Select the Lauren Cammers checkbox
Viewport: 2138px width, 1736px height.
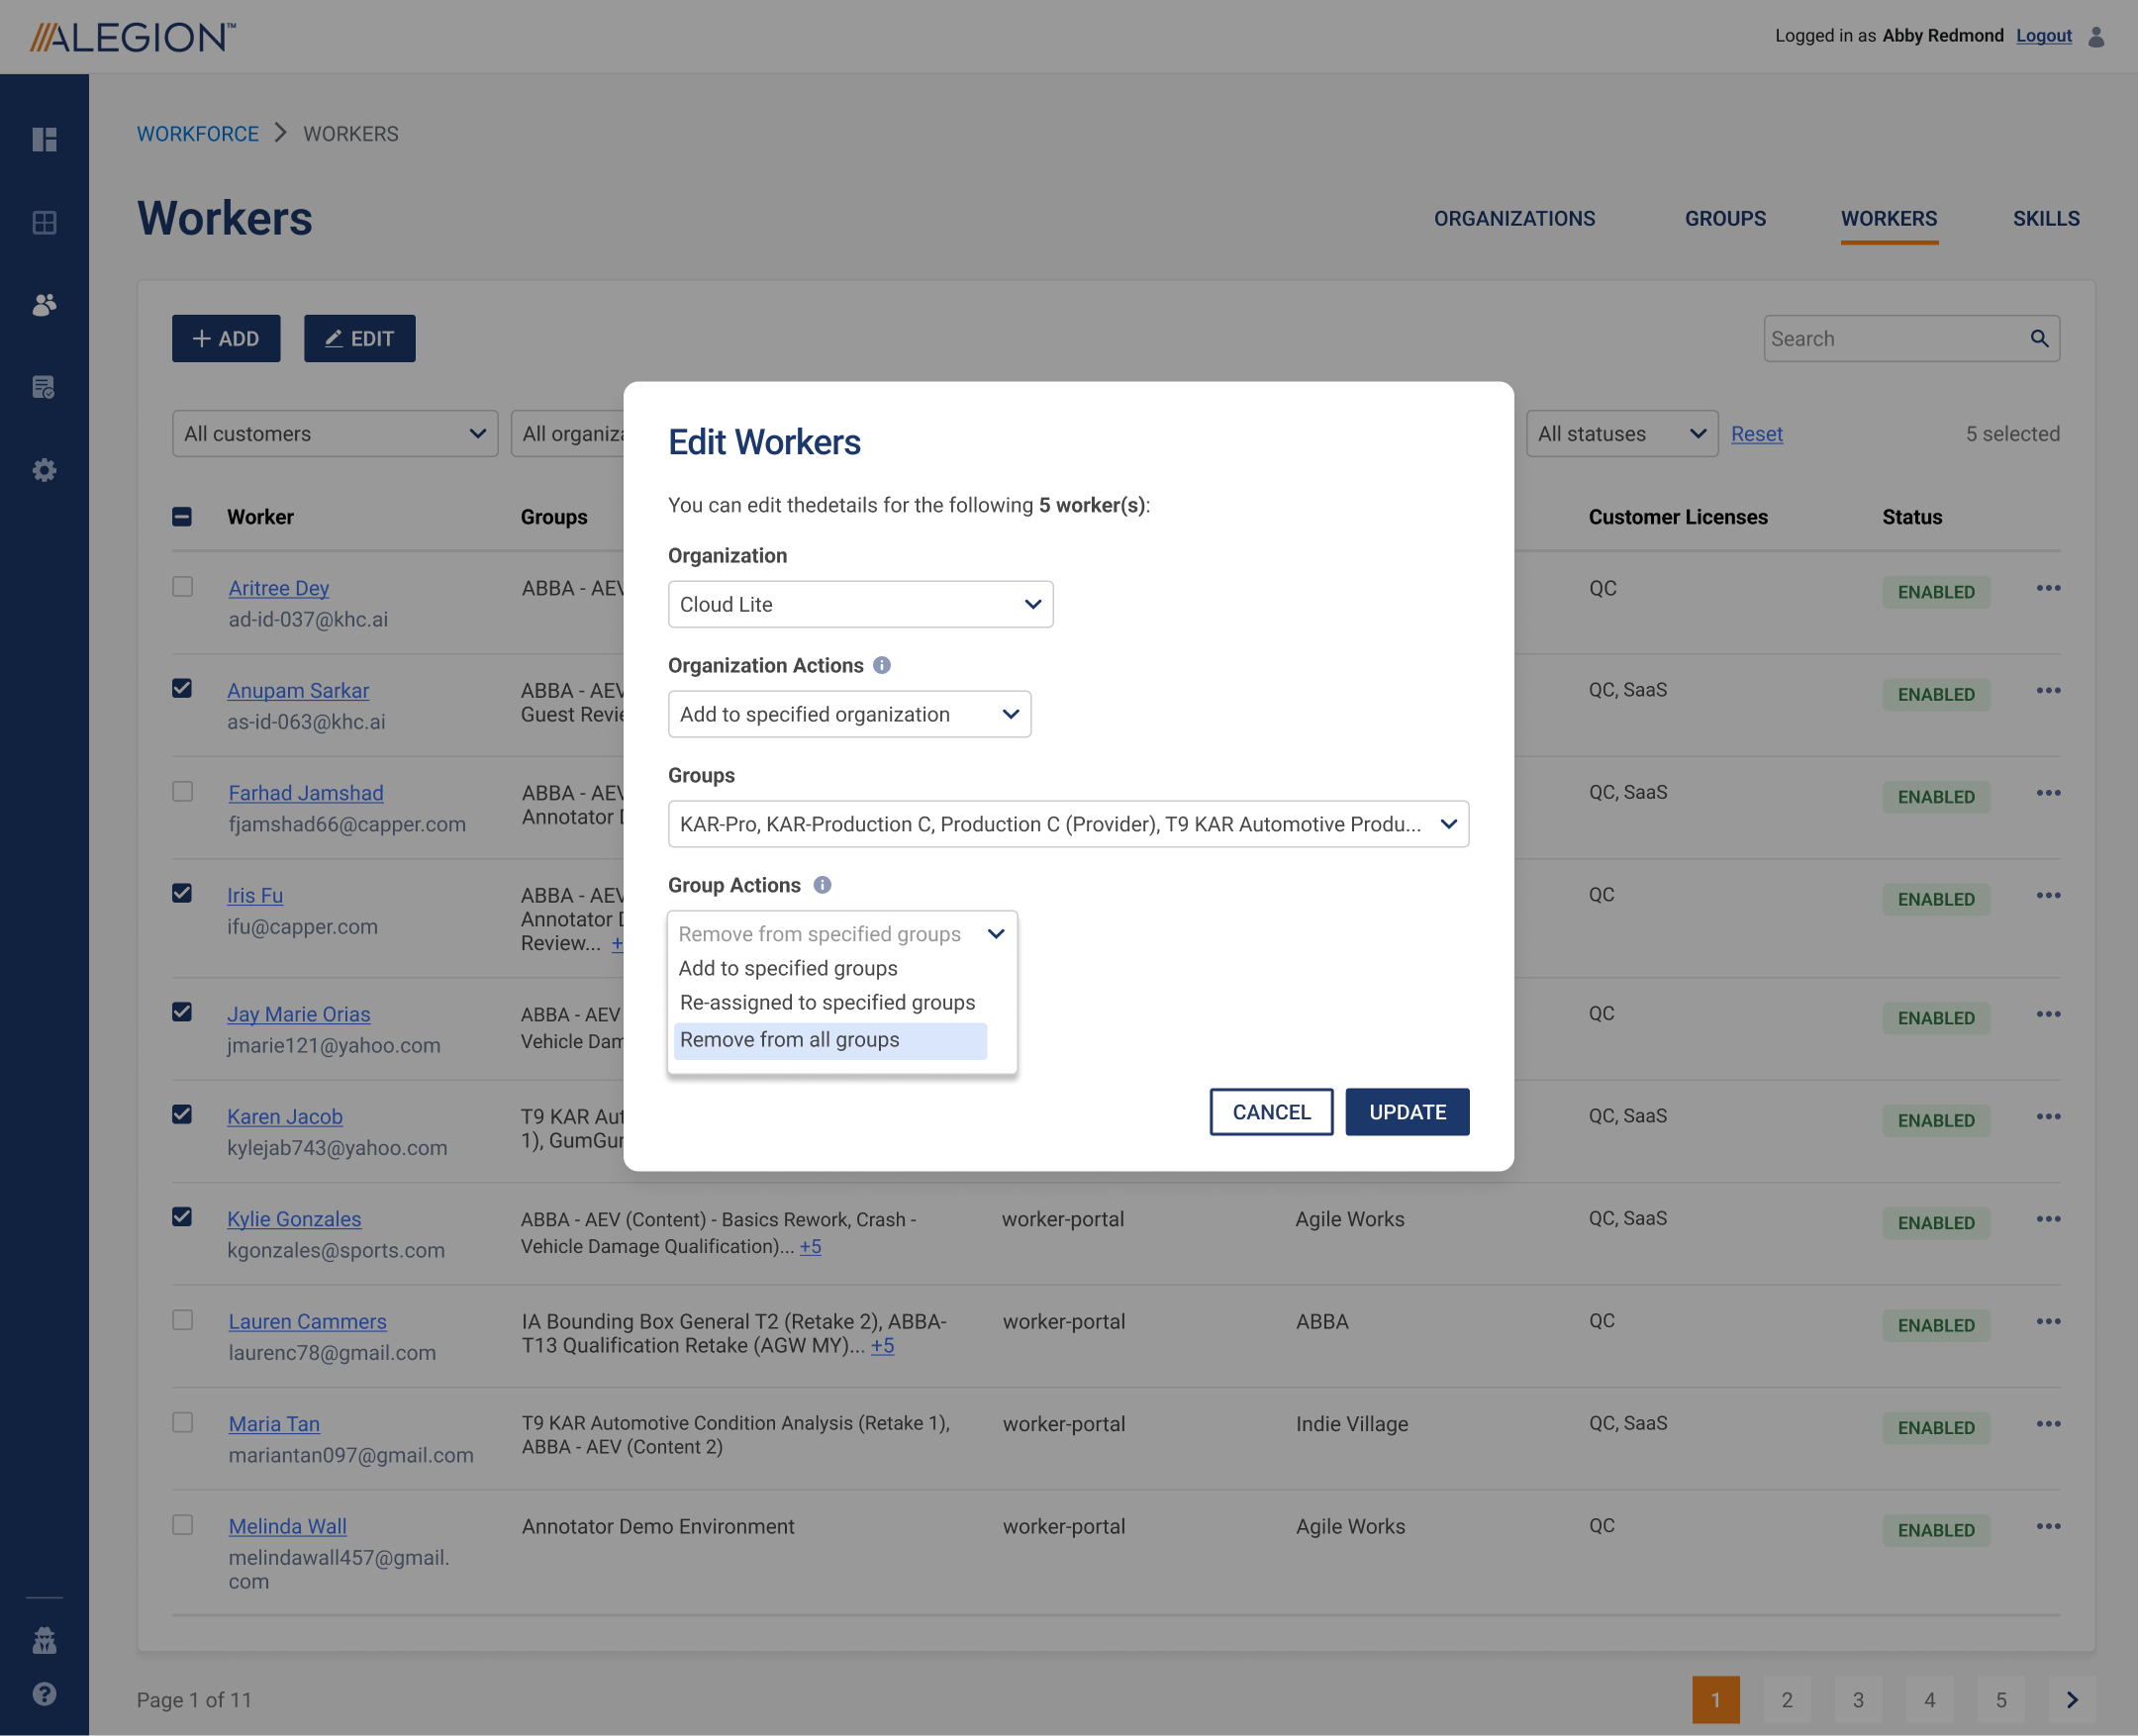pyautogui.click(x=182, y=1320)
